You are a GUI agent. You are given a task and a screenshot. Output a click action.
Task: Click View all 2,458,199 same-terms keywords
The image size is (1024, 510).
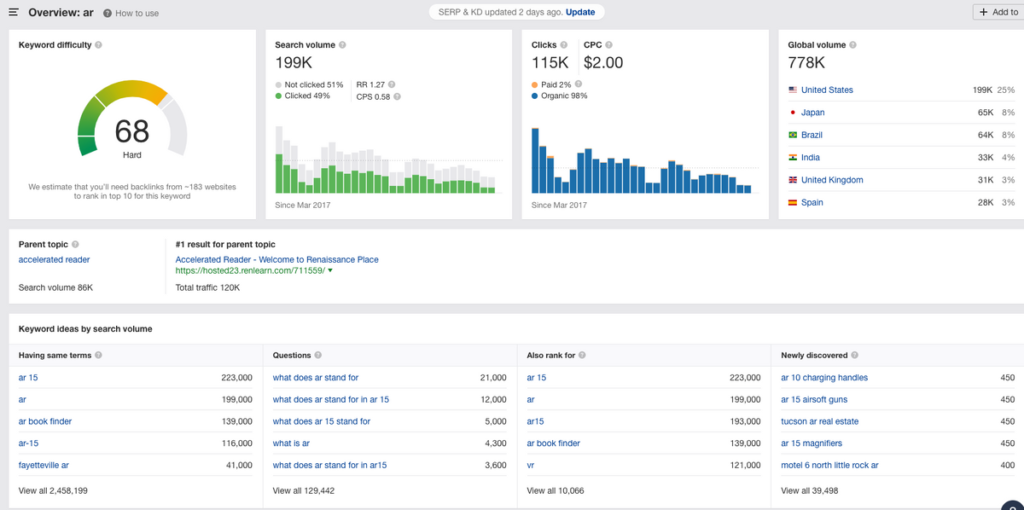pyautogui.click(x=54, y=490)
